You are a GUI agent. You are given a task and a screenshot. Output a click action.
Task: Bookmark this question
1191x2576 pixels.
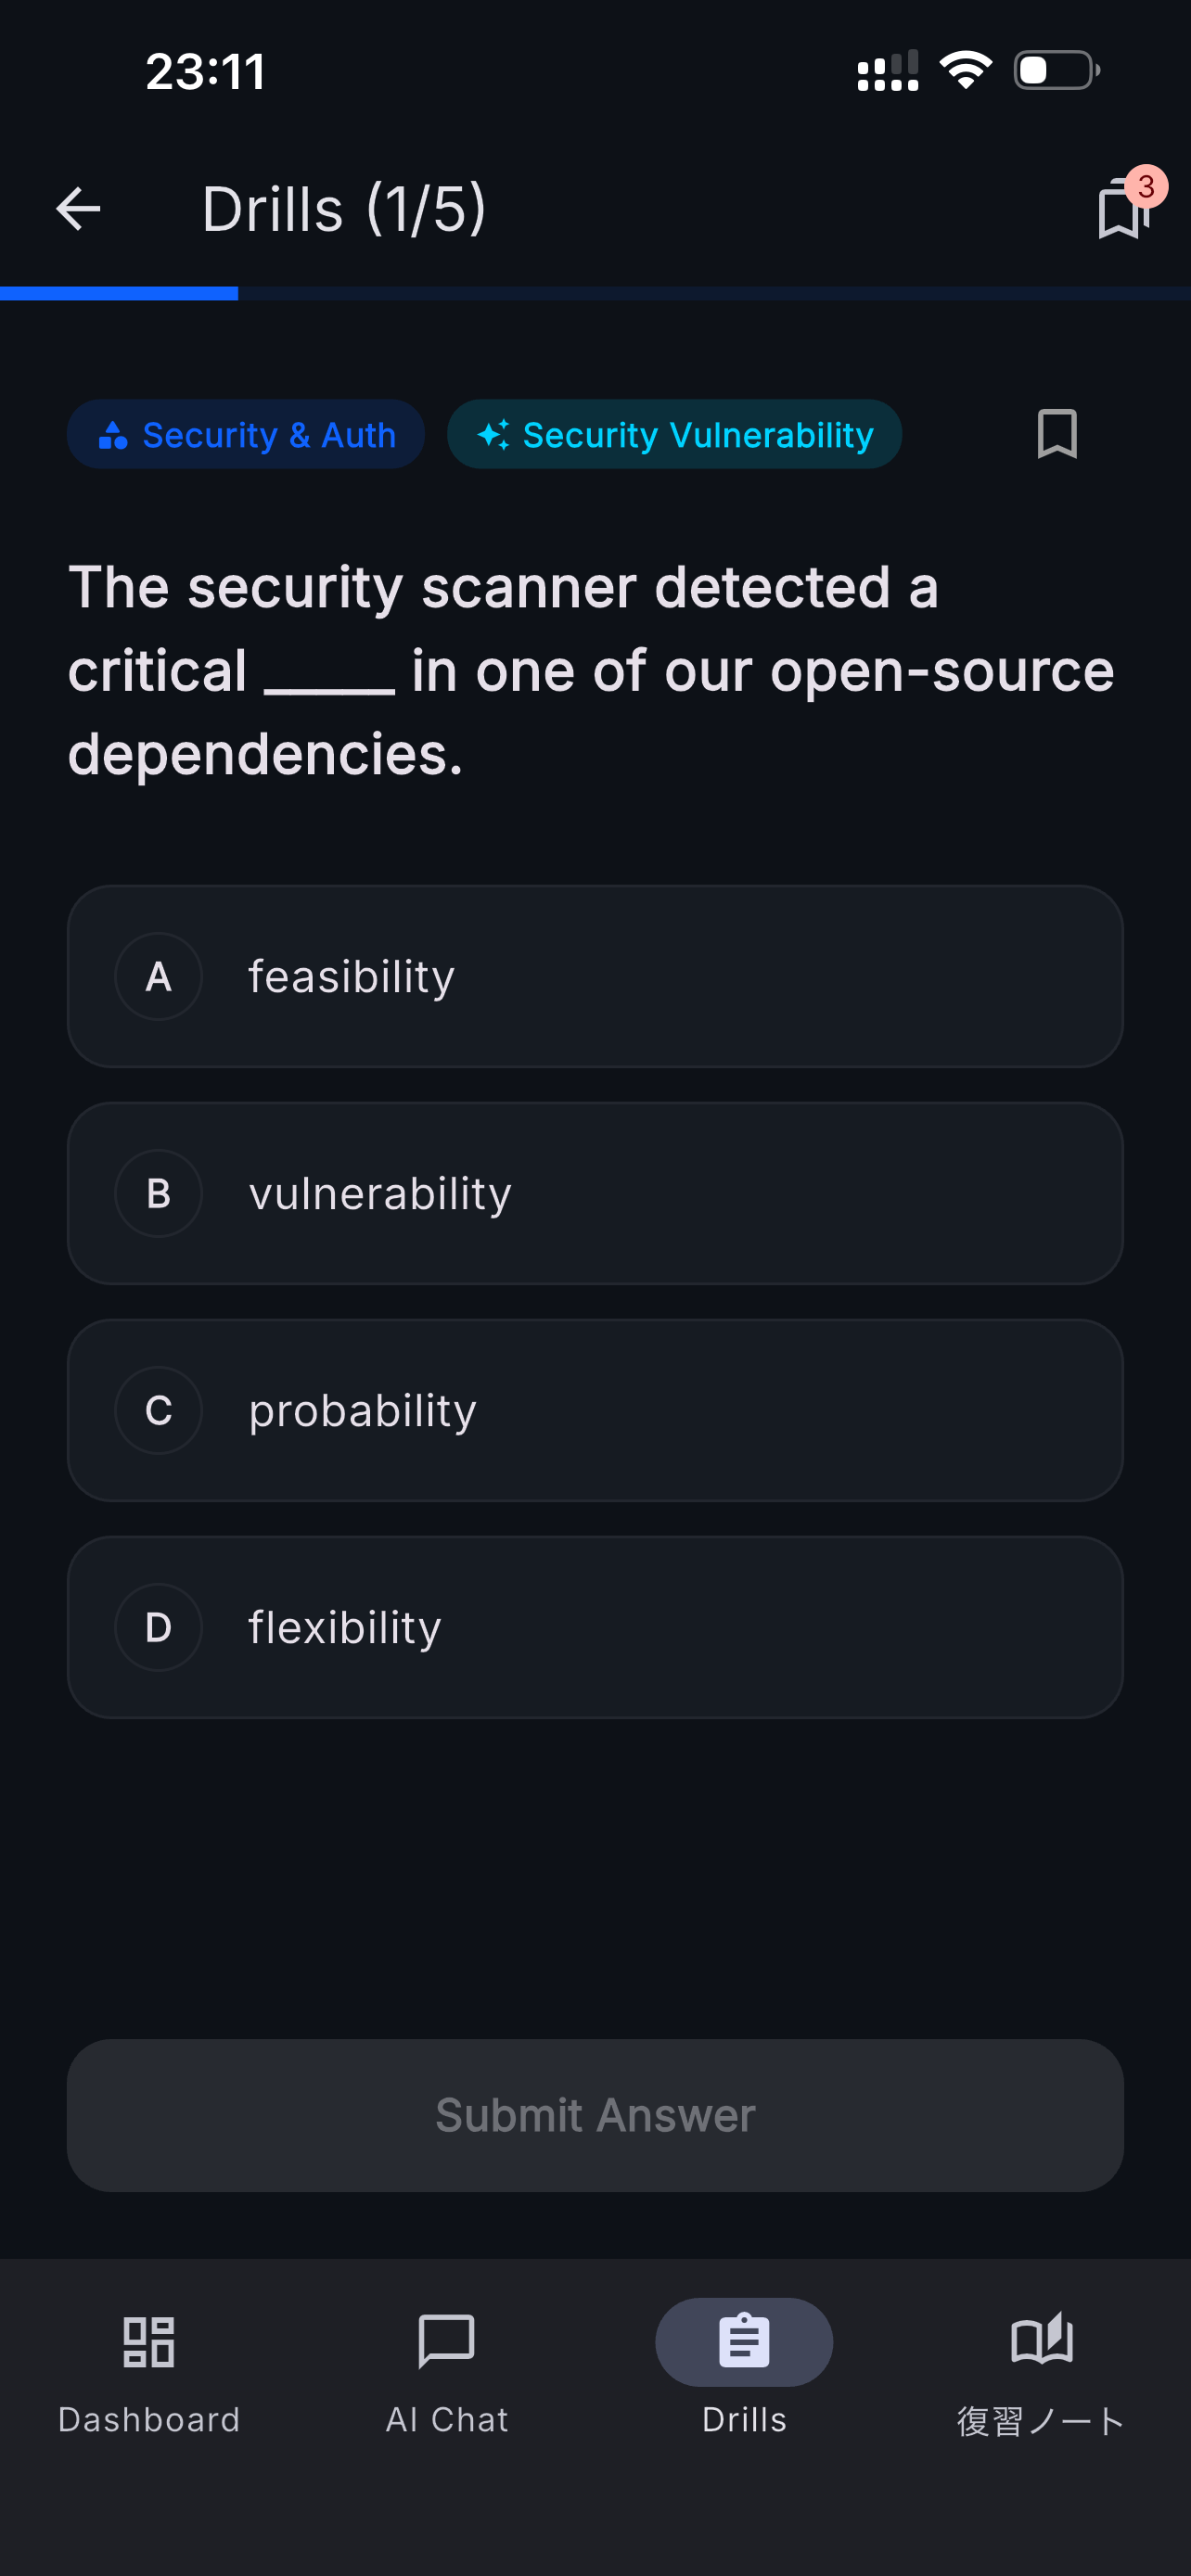pos(1056,434)
